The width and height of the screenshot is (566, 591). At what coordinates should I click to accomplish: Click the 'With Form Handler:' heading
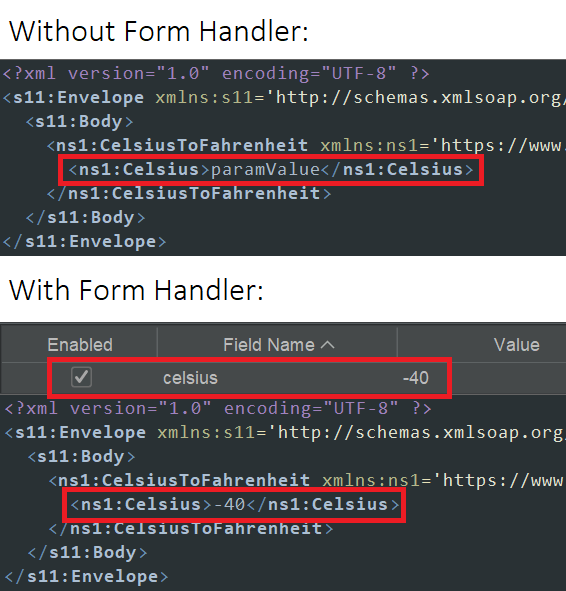click(x=136, y=290)
